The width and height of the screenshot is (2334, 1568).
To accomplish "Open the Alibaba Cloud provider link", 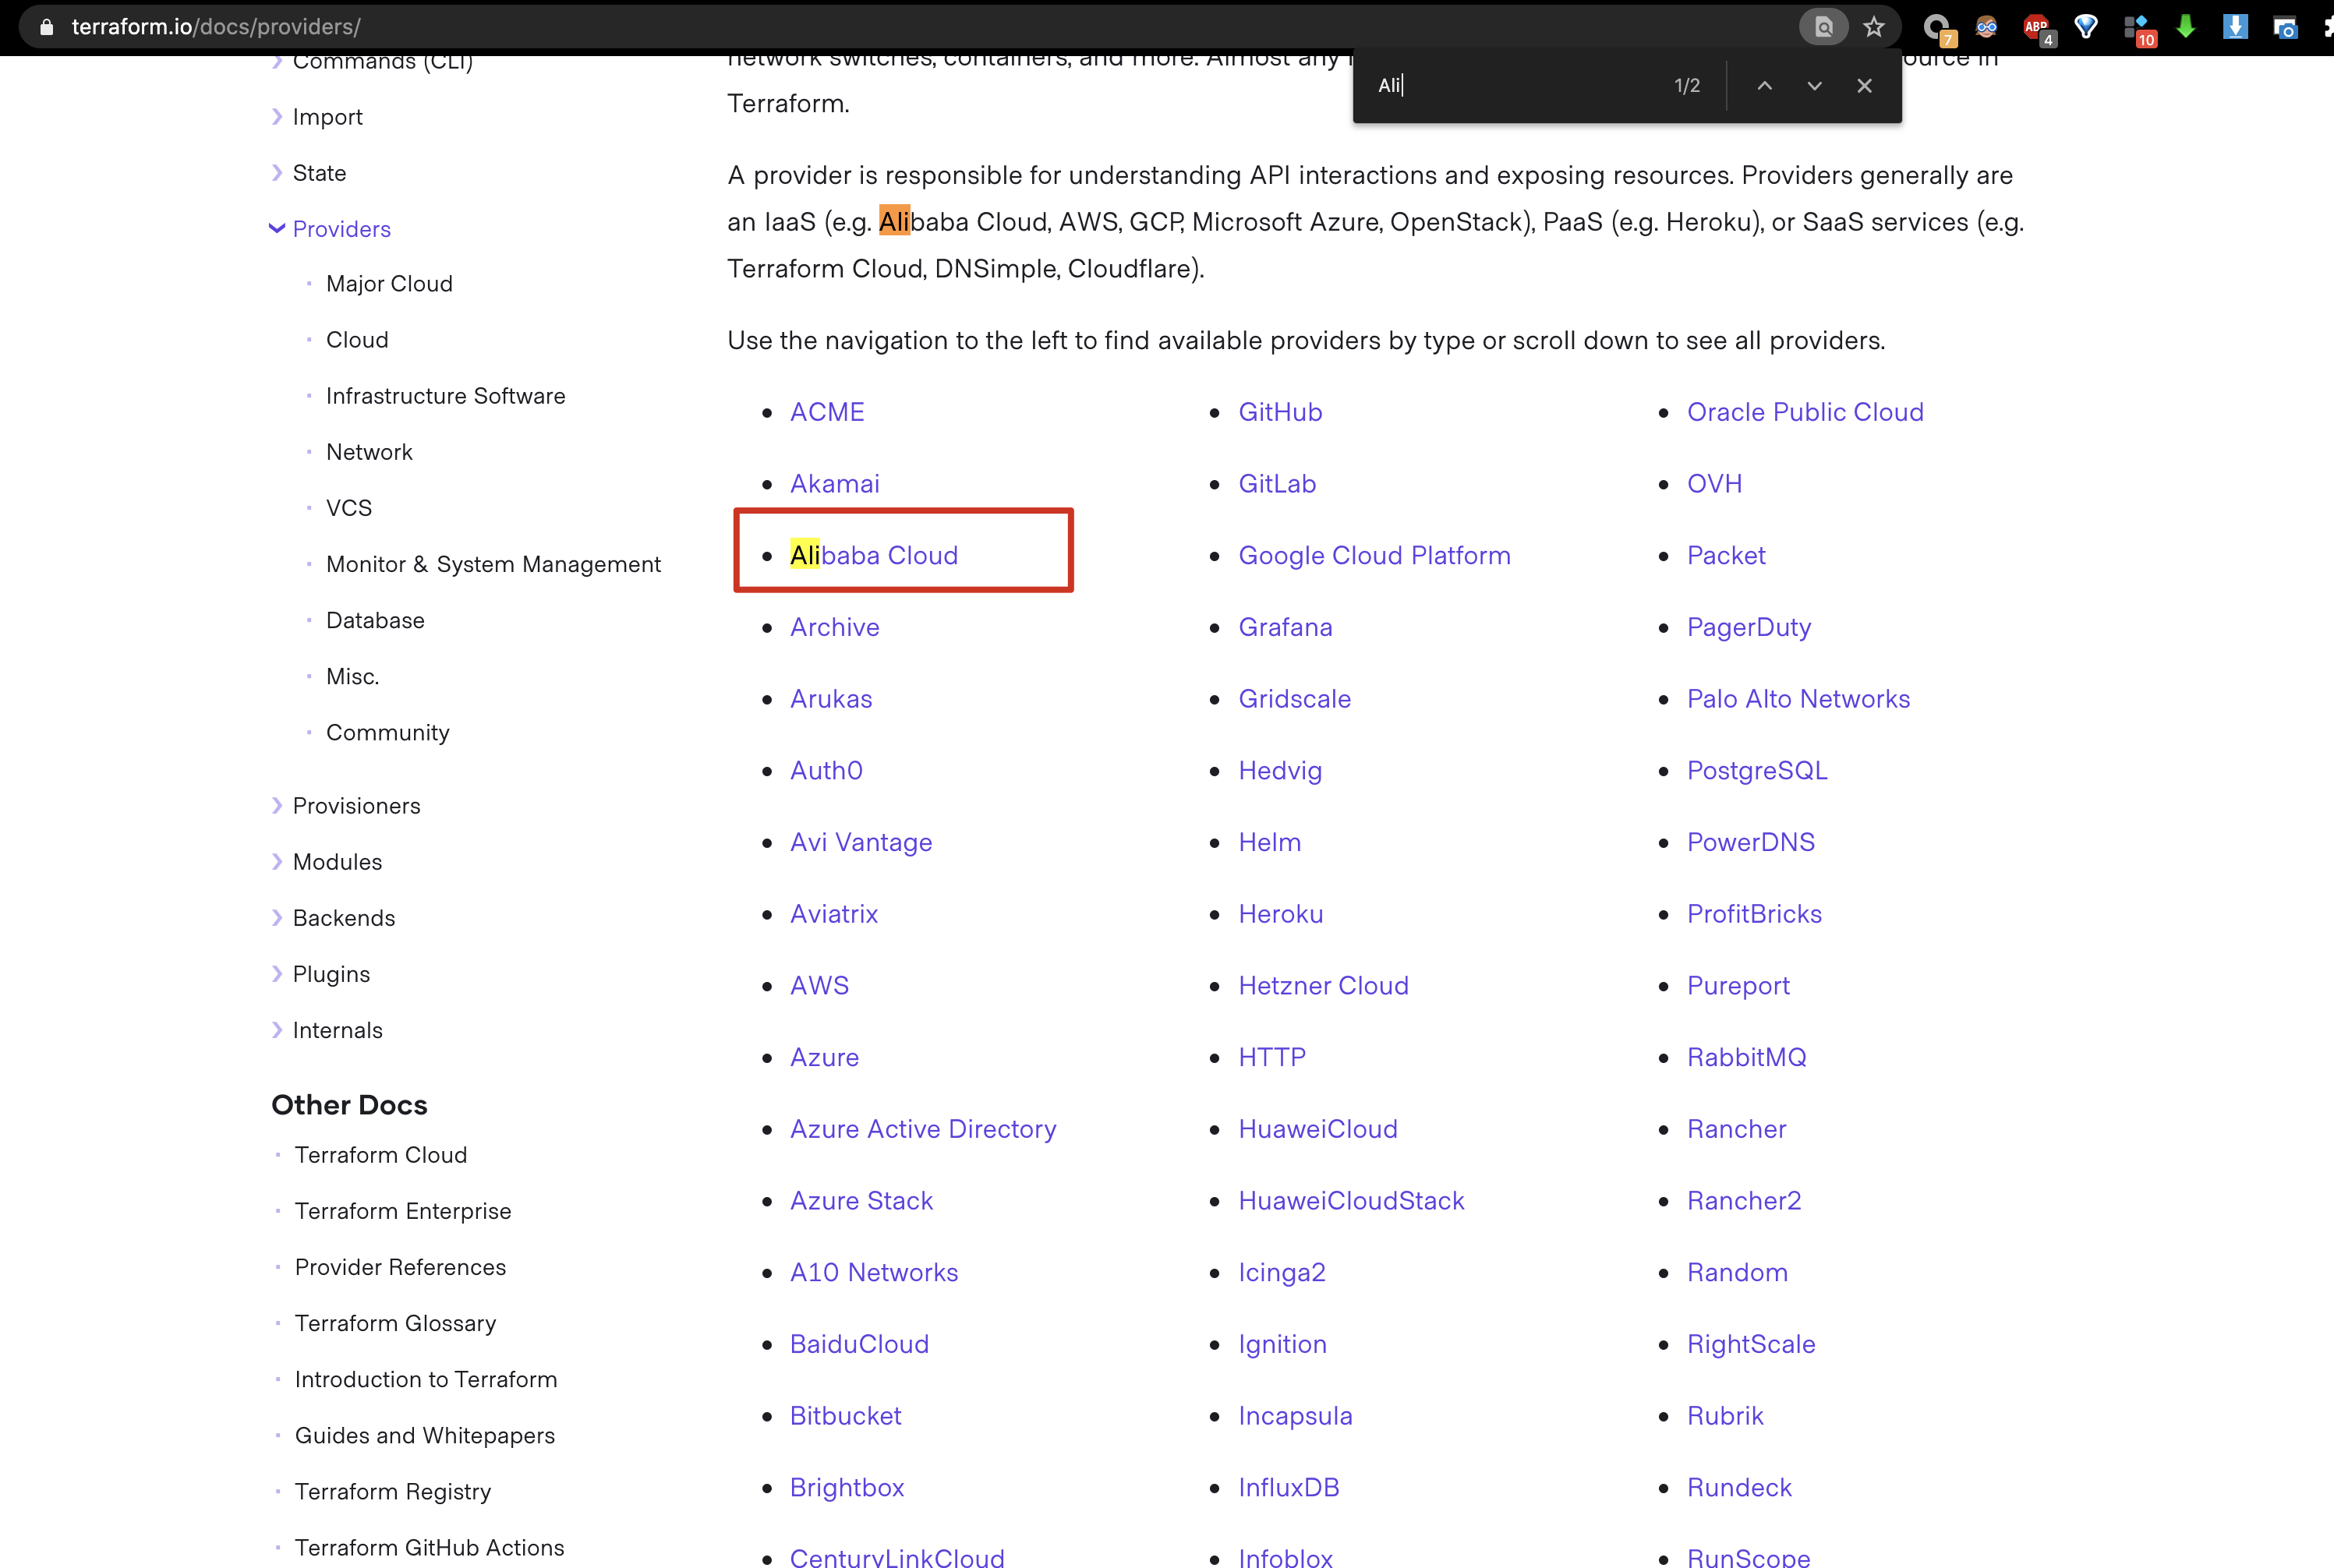I will [873, 556].
